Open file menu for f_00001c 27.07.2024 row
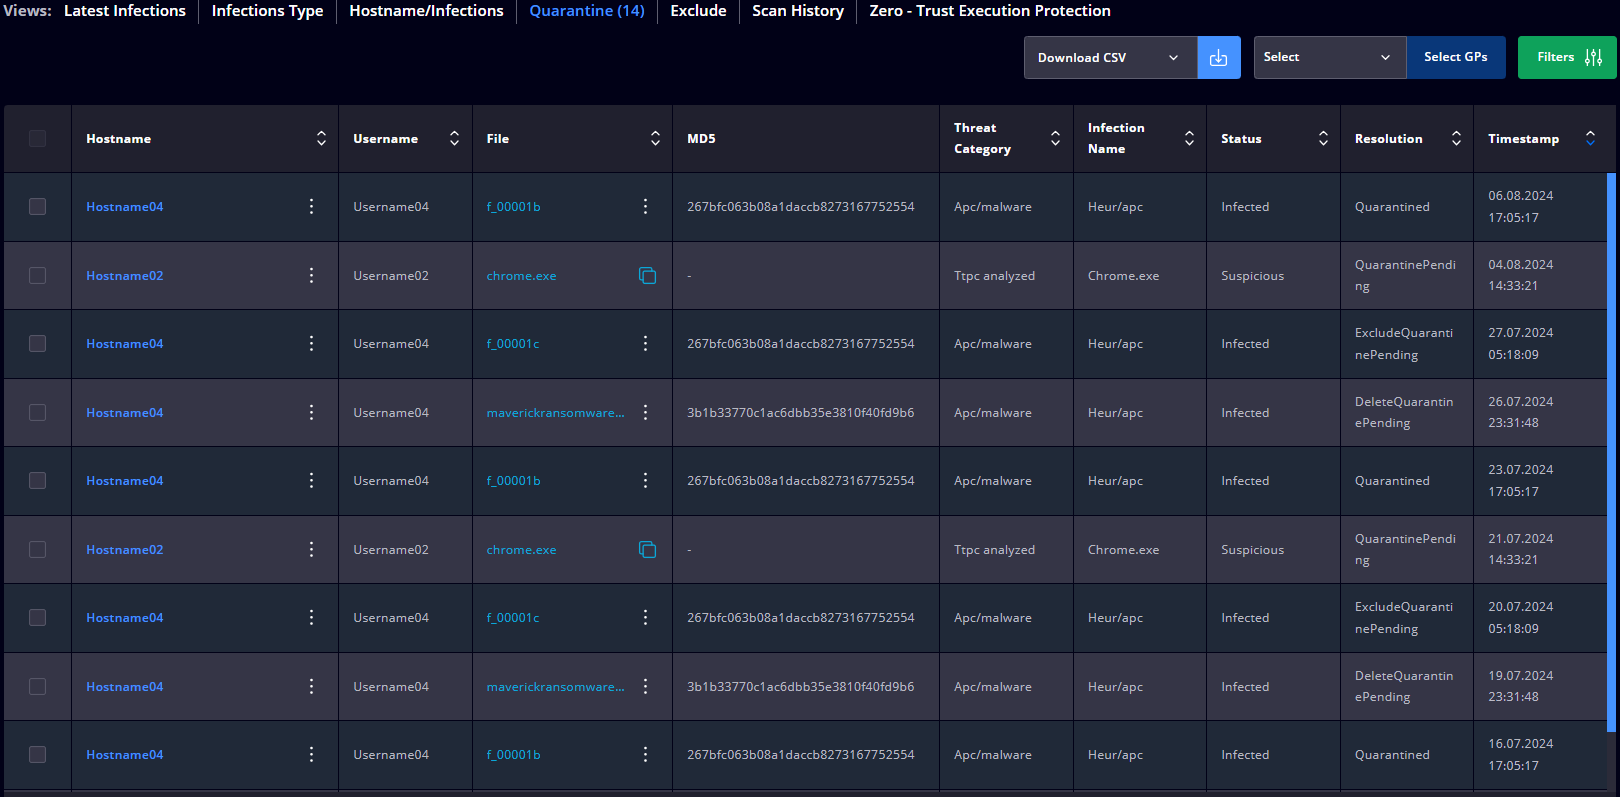Viewport: 1620px width, 797px height. pos(645,343)
